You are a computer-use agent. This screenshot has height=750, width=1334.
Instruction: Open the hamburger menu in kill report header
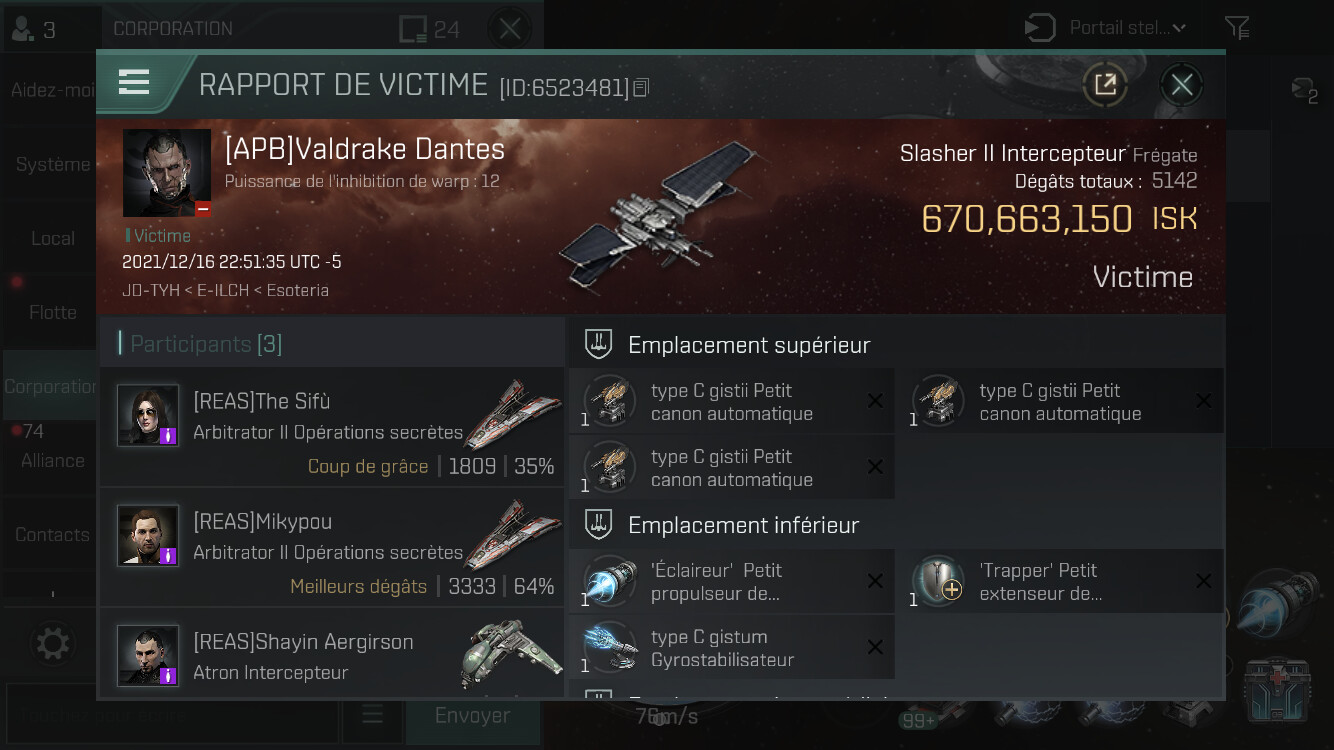(133, 83)
